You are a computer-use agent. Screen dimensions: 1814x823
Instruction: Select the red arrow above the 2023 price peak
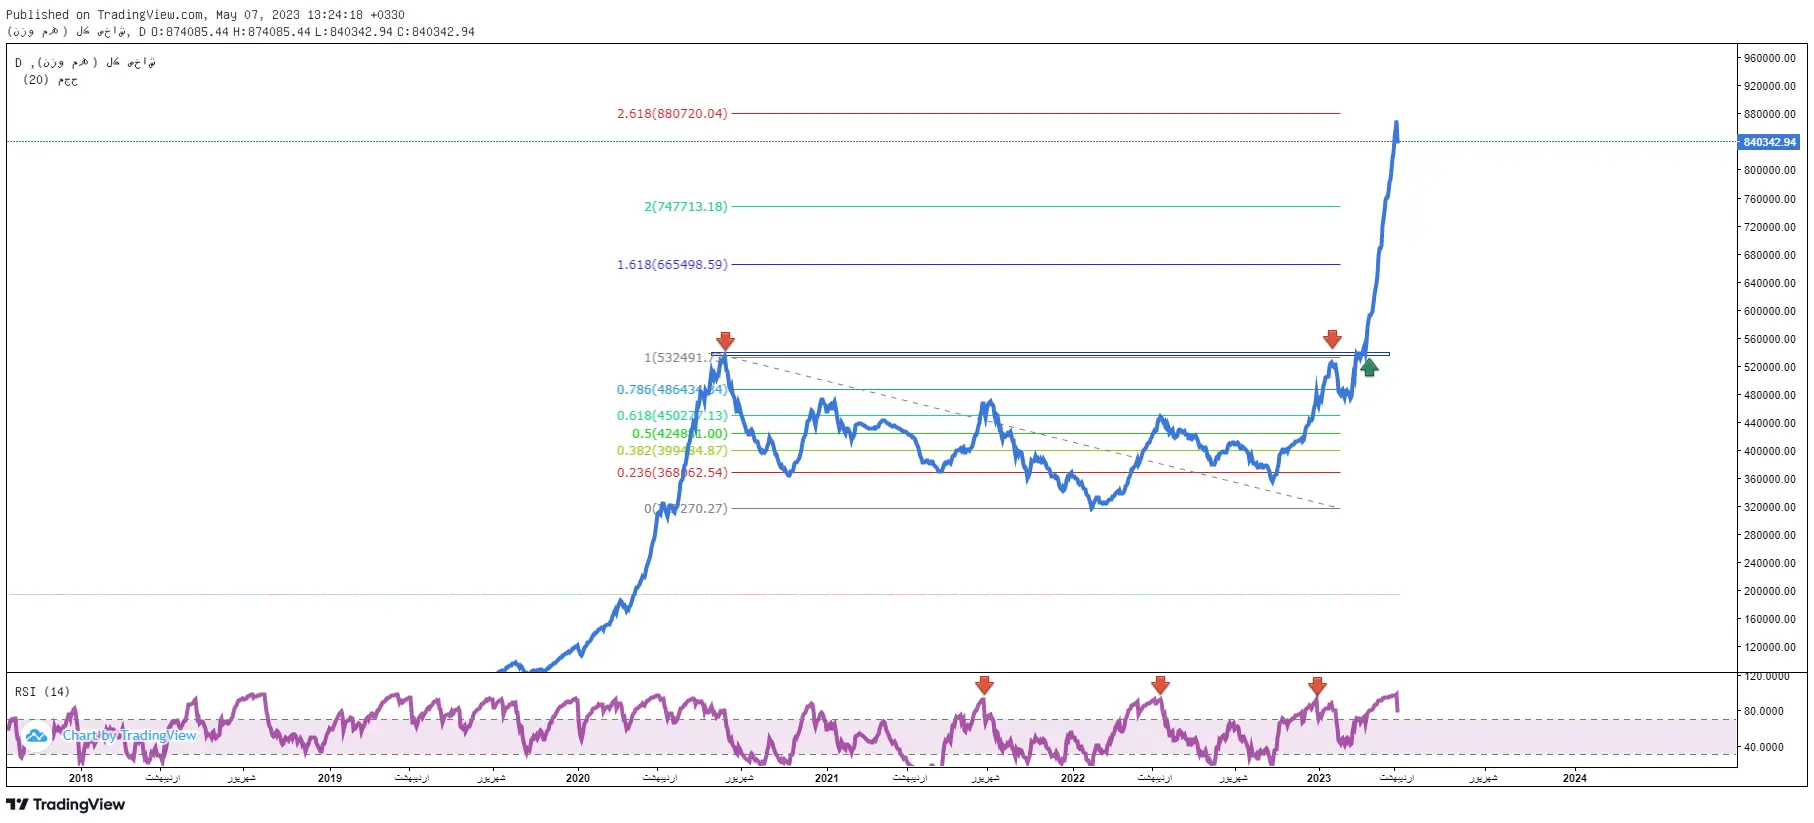tap(1332, 339)
